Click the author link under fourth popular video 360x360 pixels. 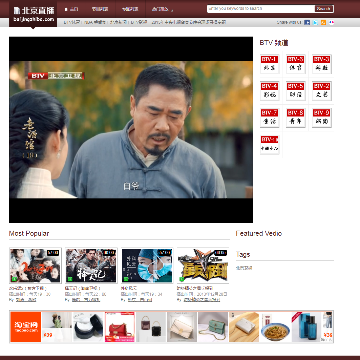[202, 300]
